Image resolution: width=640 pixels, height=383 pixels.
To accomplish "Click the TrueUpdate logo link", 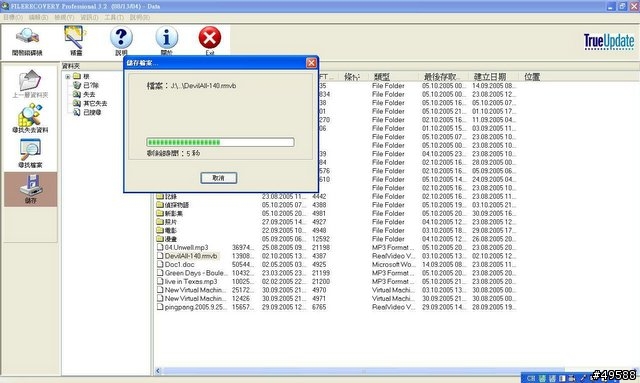I will 609,41.
